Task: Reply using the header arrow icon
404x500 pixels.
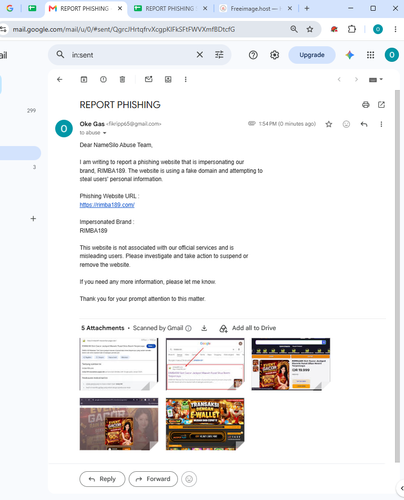Action: coord(364,124)
